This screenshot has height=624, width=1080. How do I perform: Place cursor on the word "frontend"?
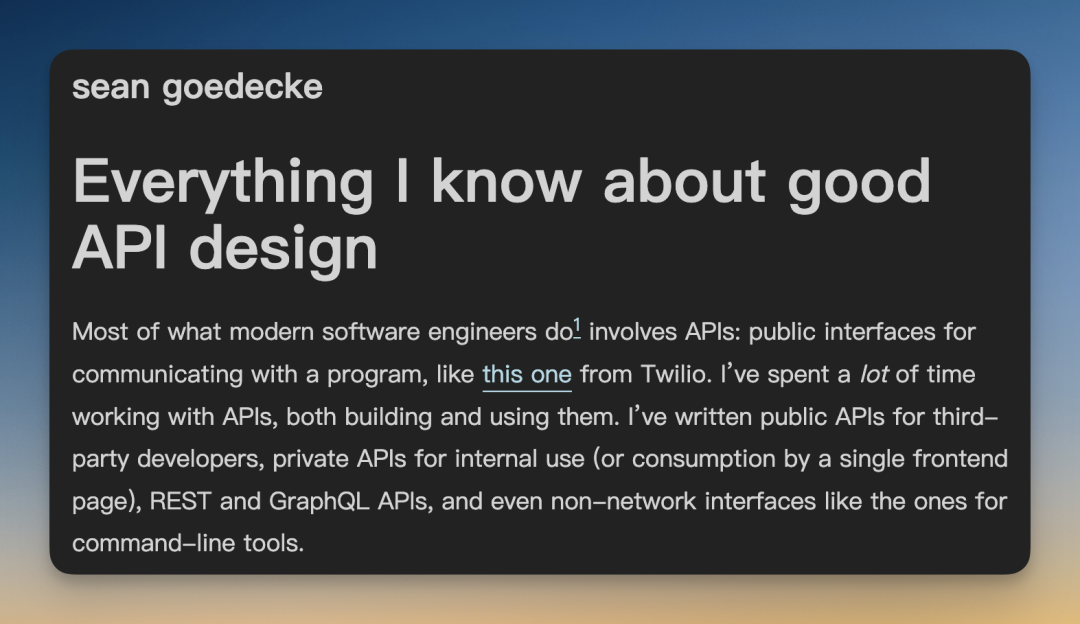[x=956, y=459]
